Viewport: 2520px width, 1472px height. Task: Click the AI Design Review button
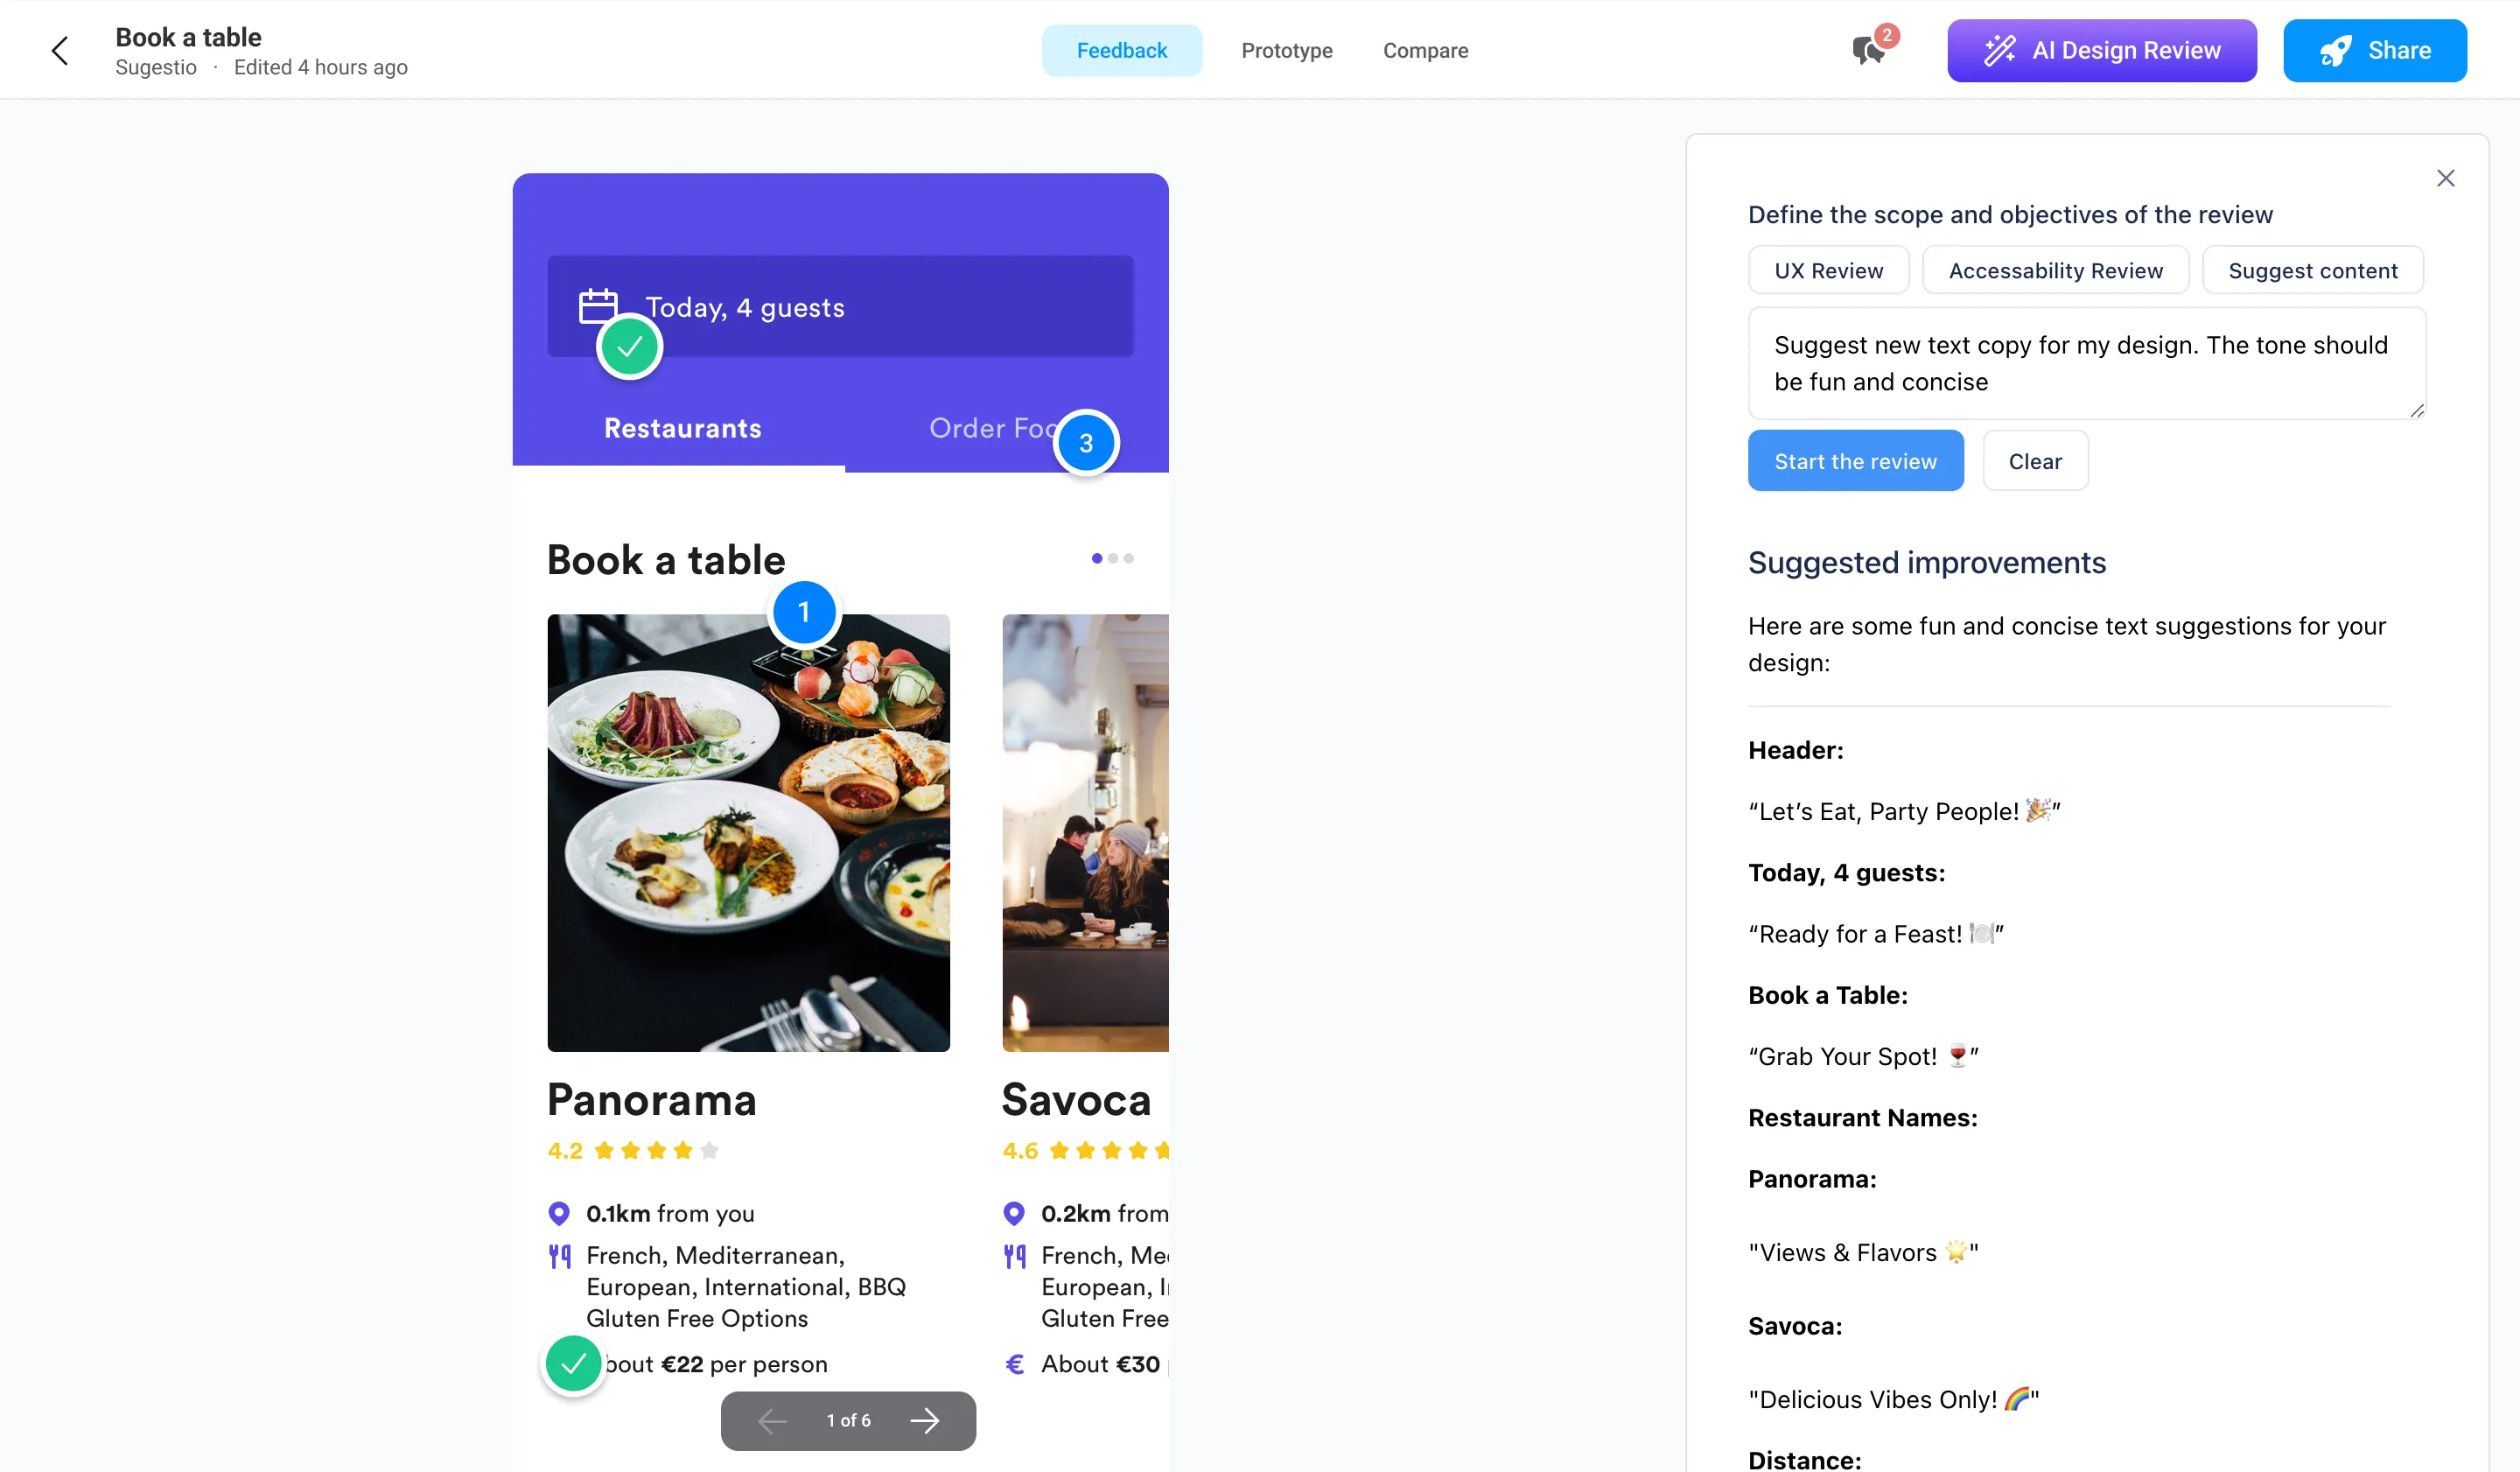click(2102, 49)
